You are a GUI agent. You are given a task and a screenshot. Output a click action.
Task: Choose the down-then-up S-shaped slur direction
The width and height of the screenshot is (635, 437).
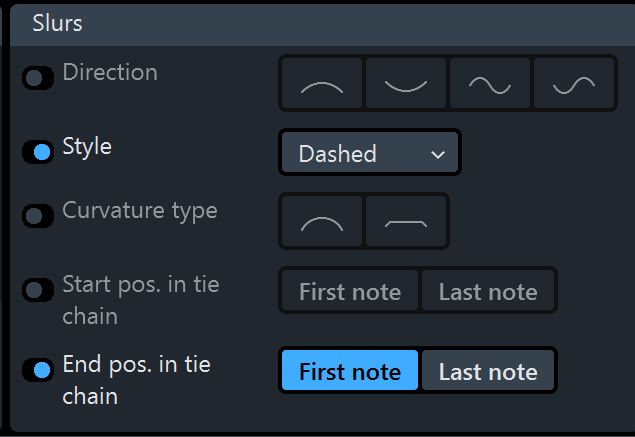point(574,83)
